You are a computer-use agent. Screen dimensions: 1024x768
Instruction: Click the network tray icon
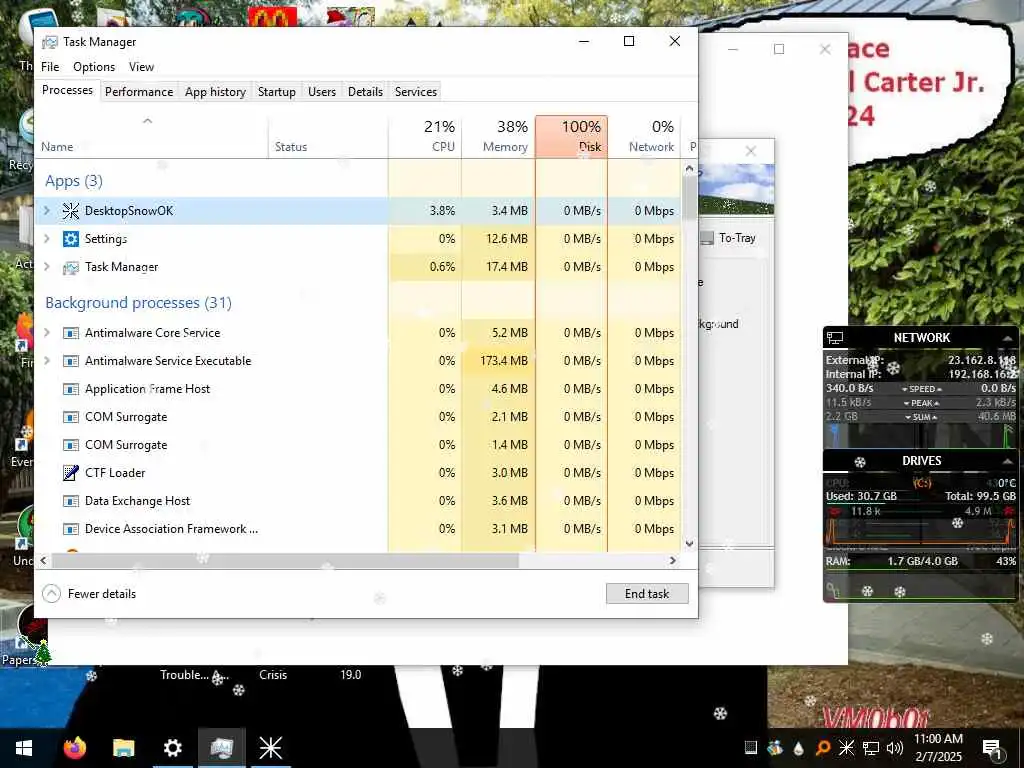(871, 748)
